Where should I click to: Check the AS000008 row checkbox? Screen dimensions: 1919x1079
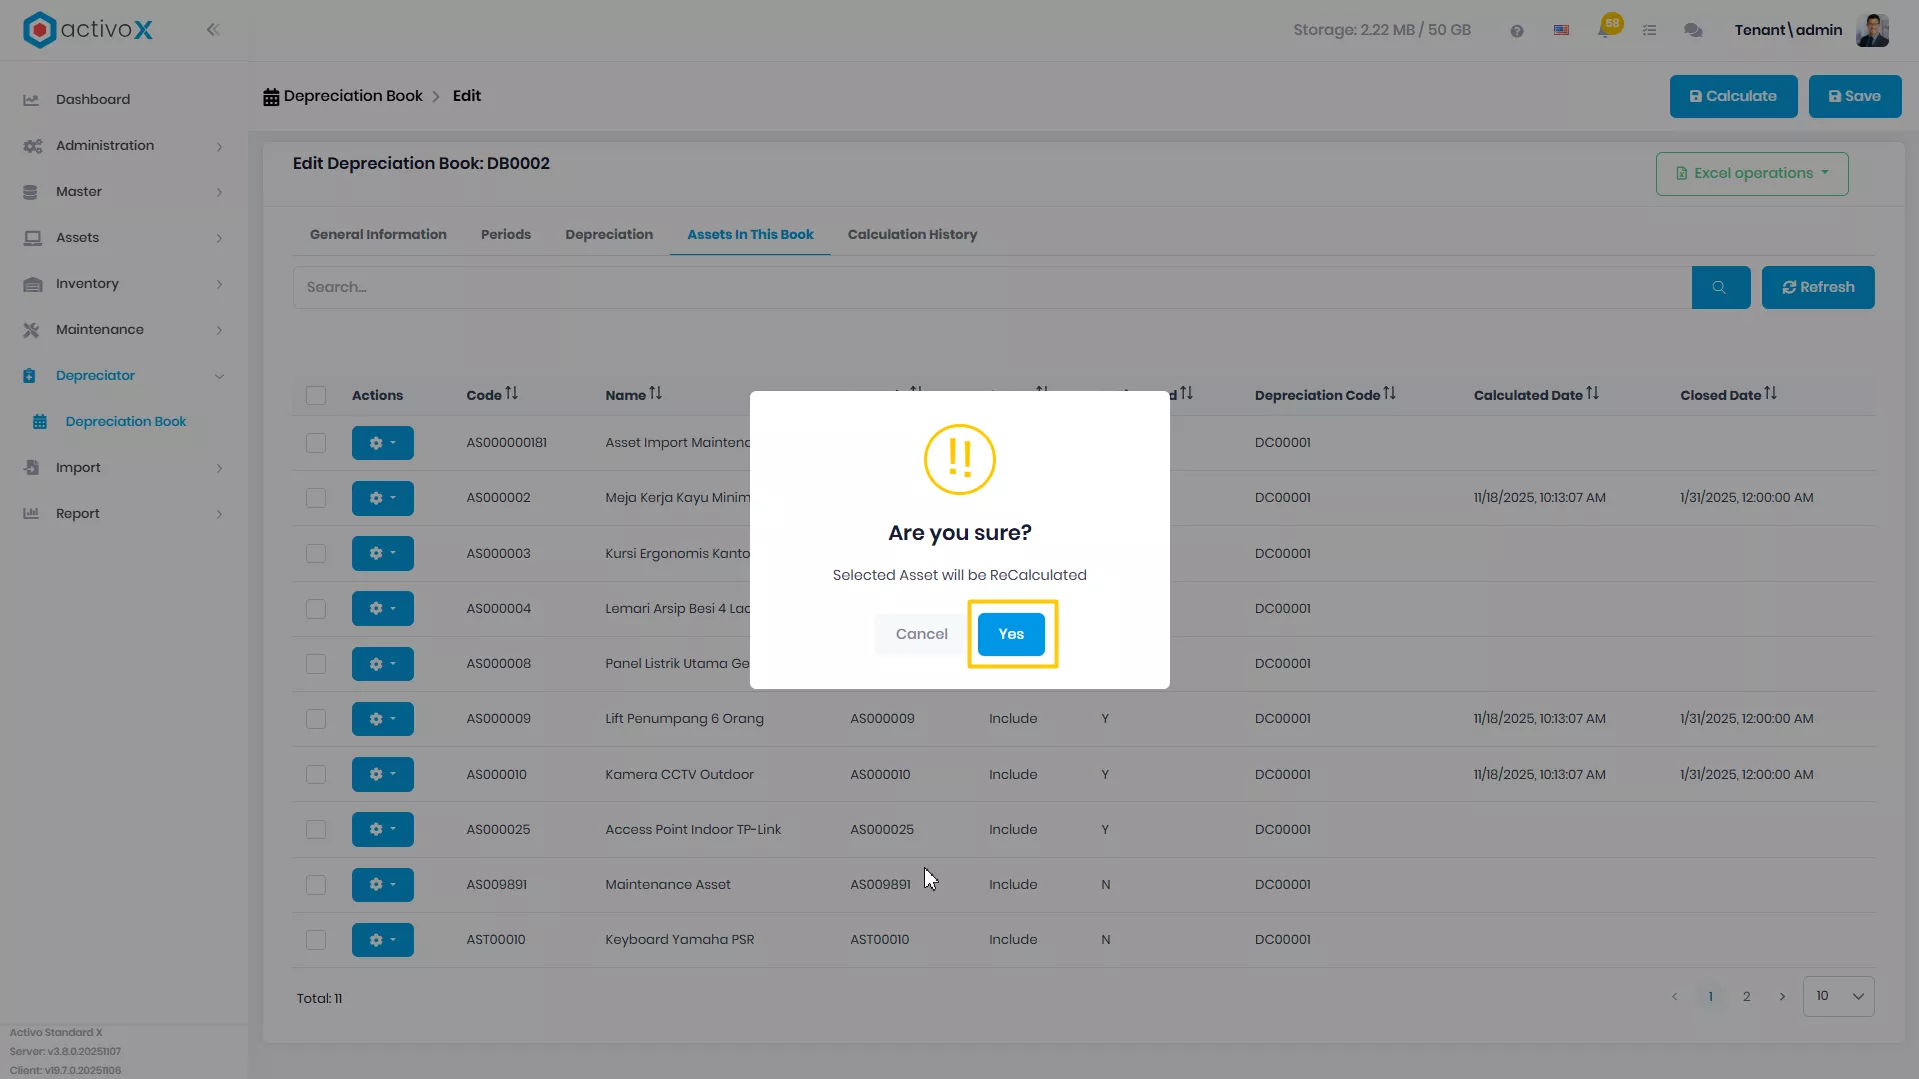pyautogui.click(x=316, y=663)
